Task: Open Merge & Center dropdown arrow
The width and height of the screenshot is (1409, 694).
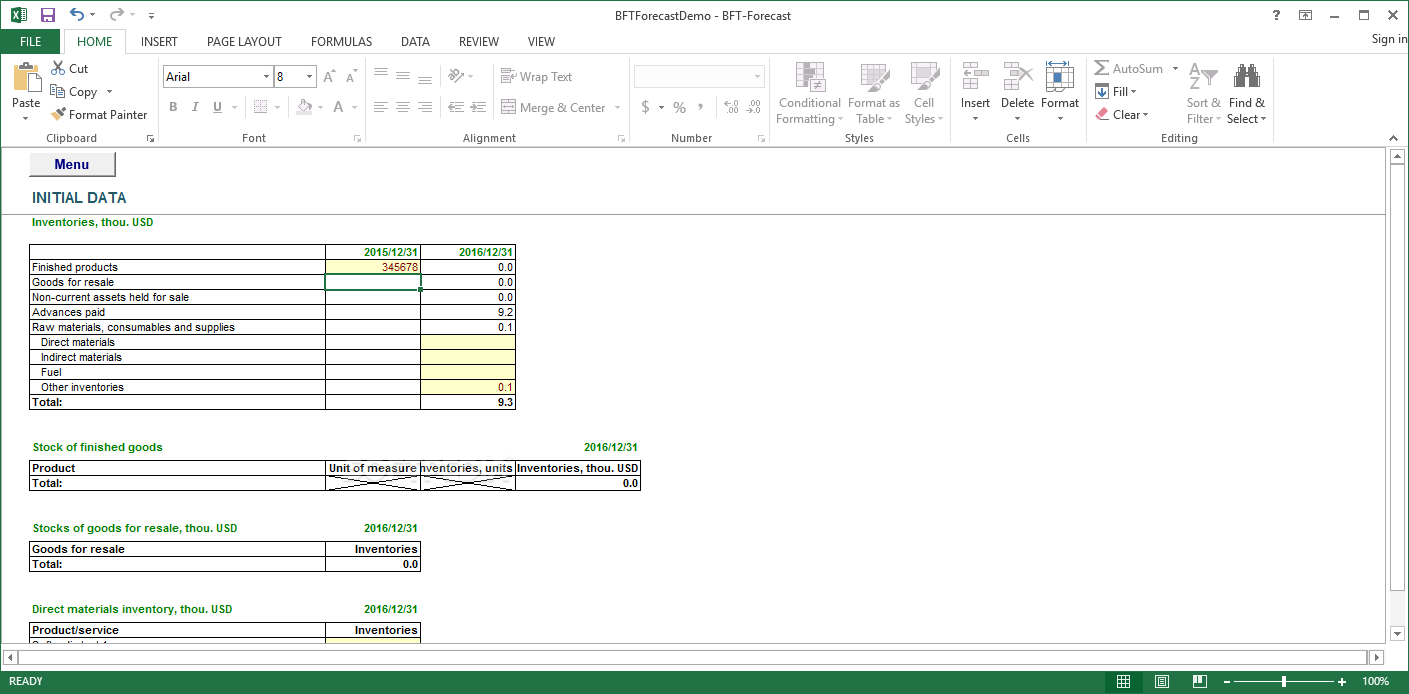Action: [617, 107]
